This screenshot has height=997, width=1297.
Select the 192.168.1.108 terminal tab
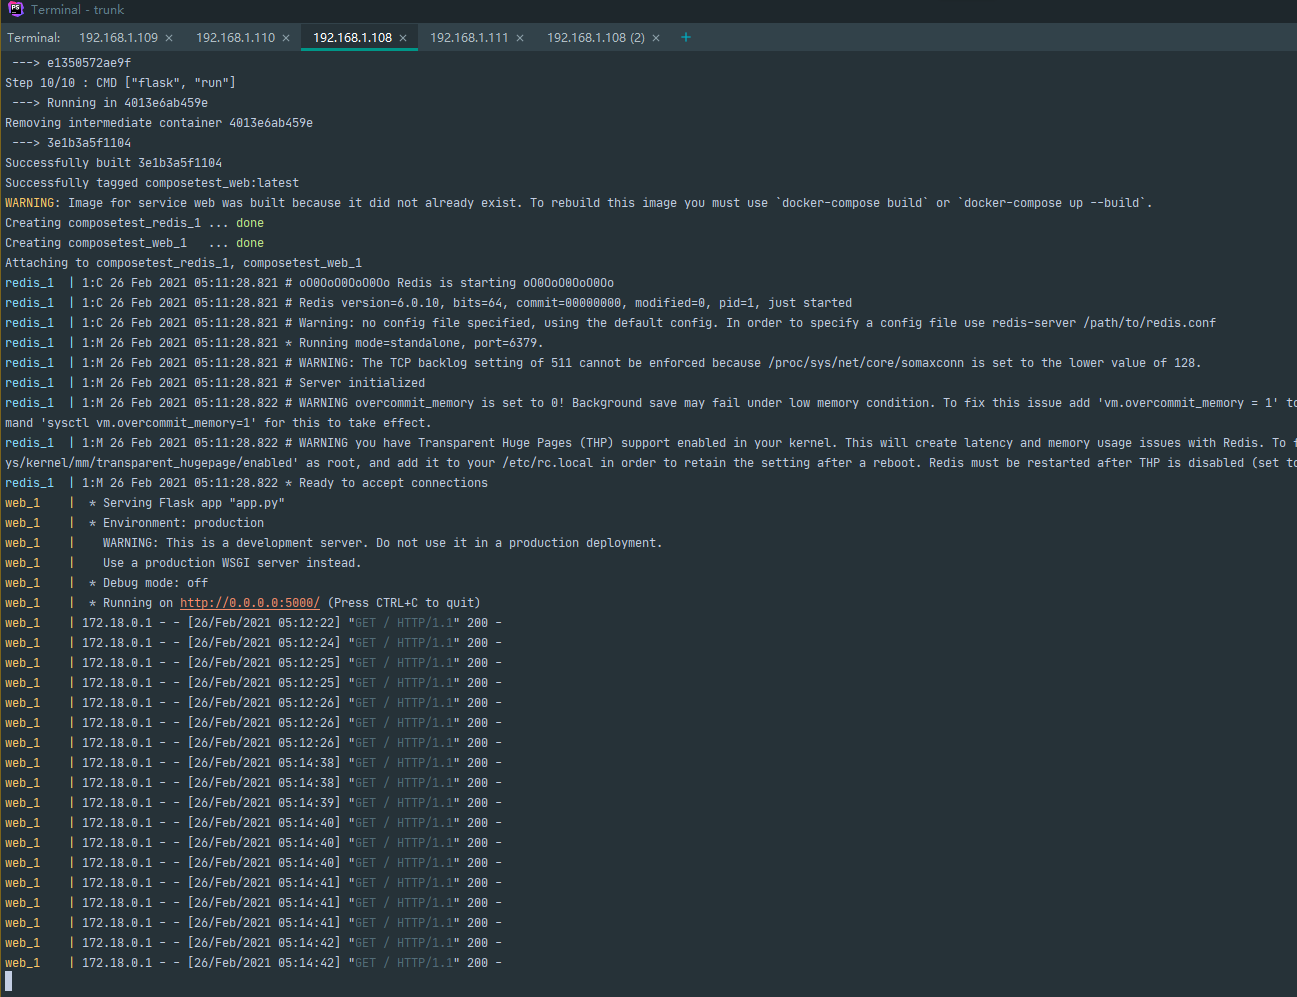pyautogui.click(x=352, y=38)
